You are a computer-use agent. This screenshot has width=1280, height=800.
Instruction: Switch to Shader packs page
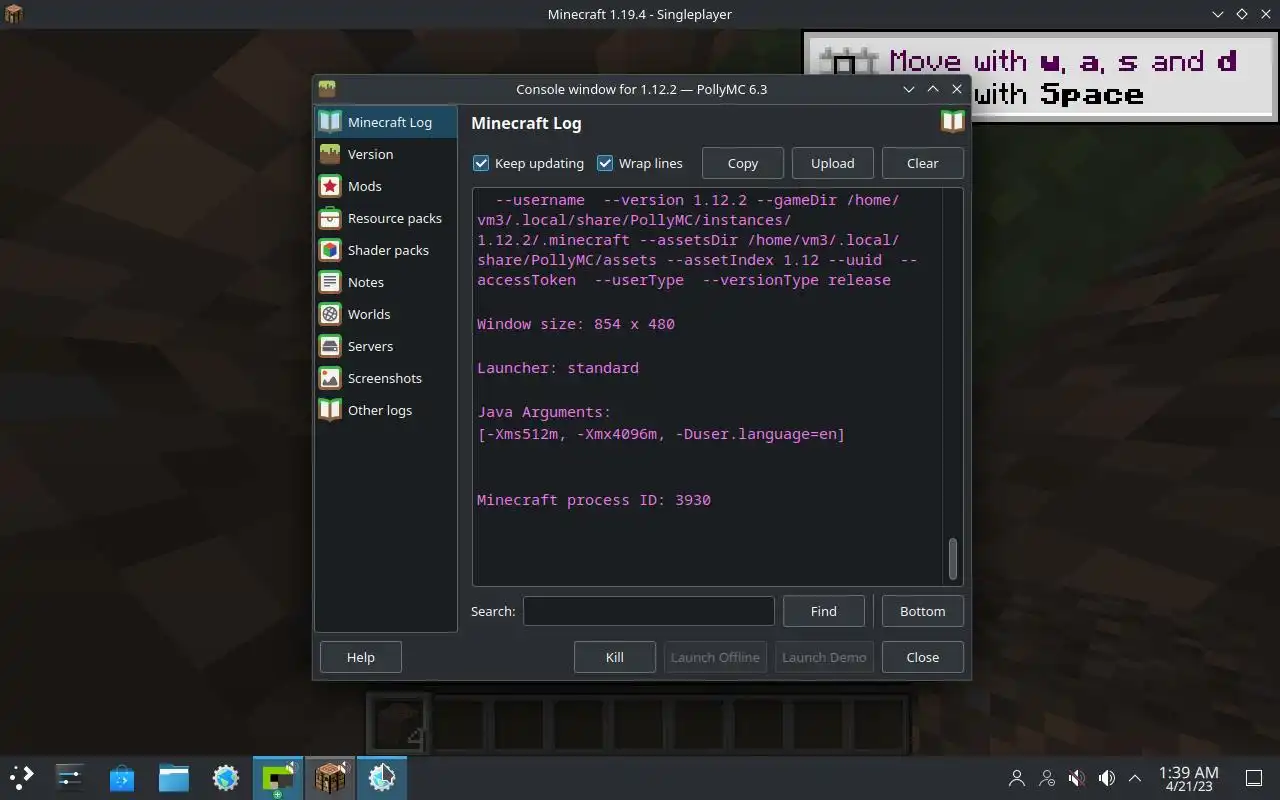pos(385,250)
